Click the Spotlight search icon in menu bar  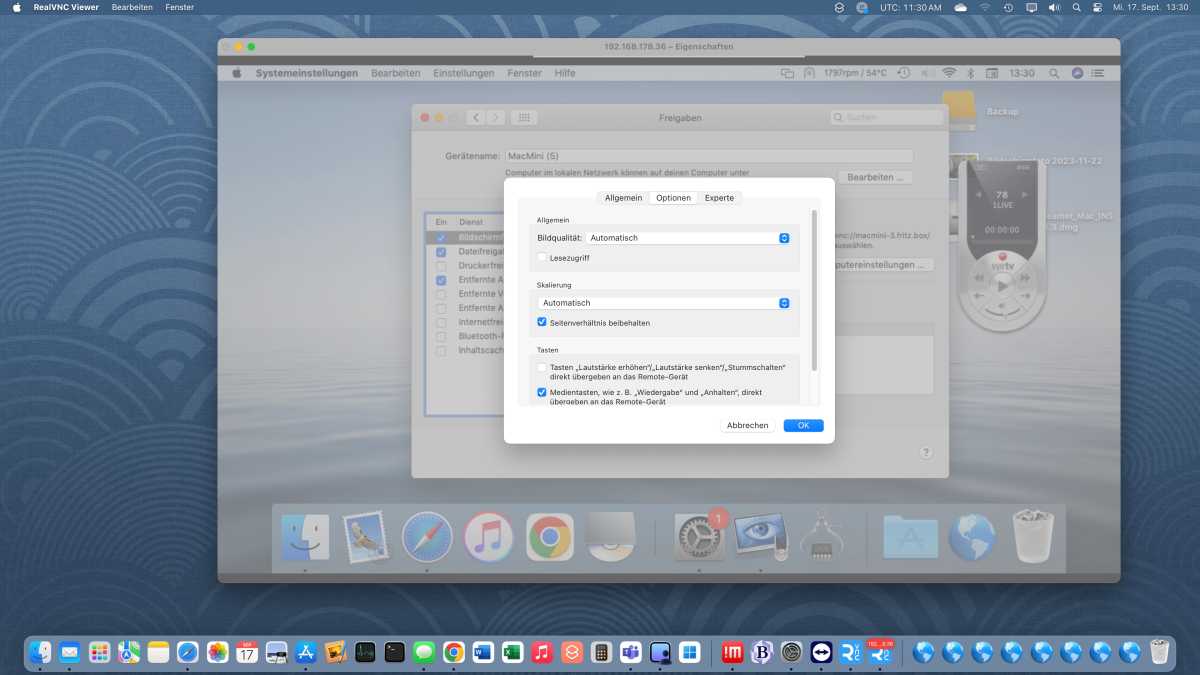[1076, 7]
